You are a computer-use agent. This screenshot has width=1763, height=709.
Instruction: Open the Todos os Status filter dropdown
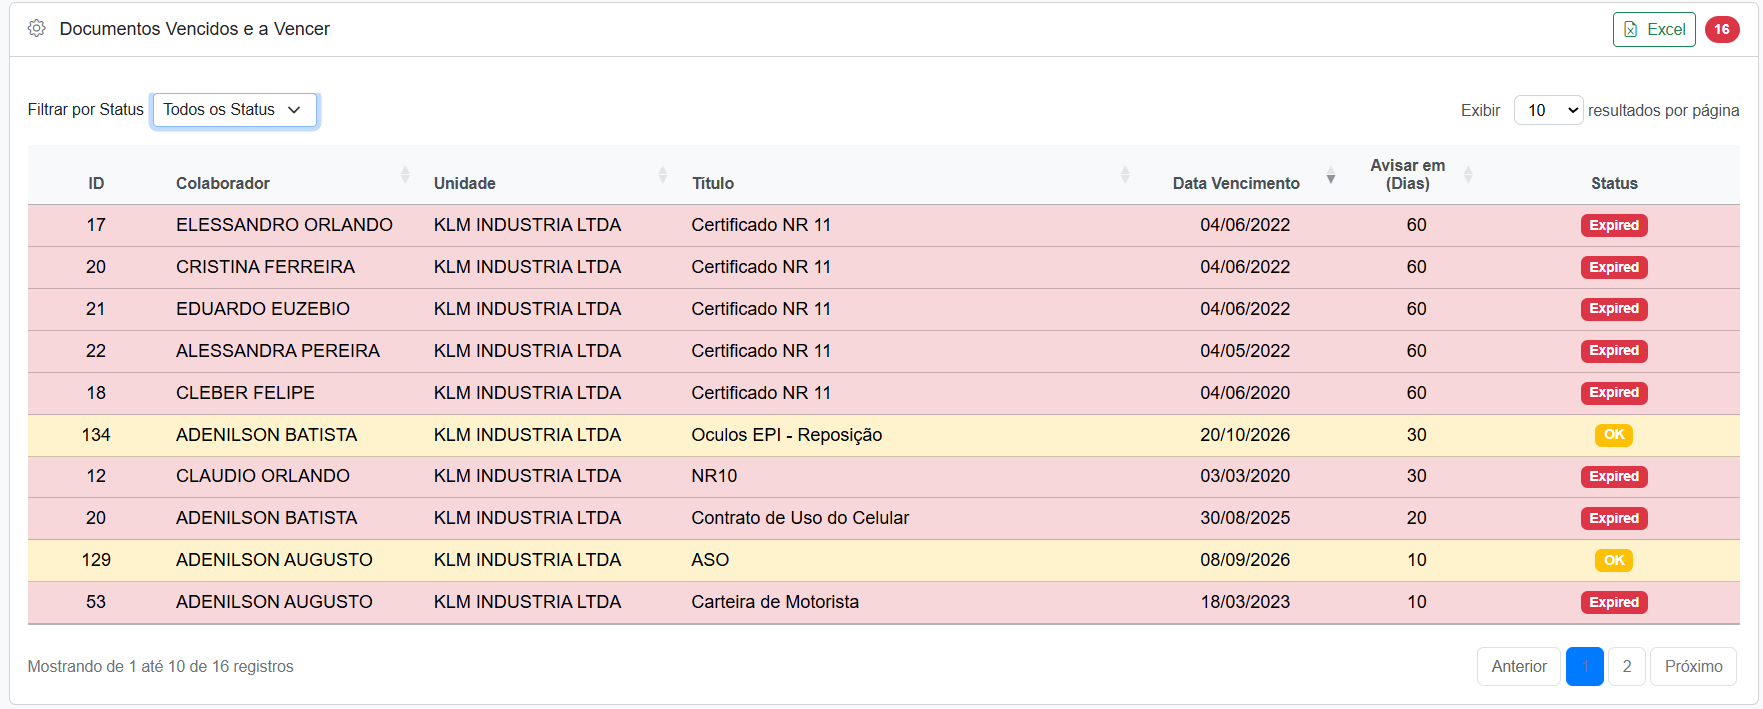[x=234, y=110]
